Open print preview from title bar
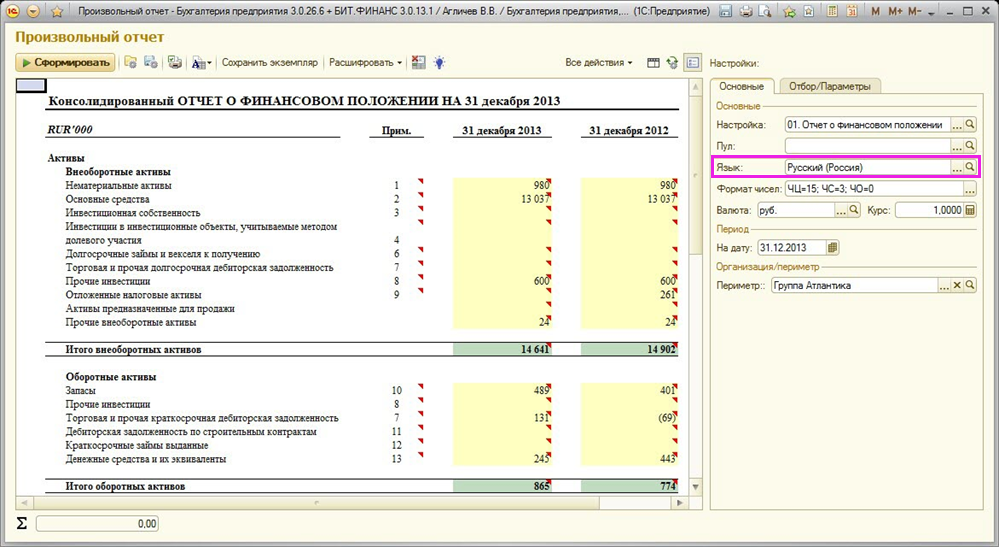The height and width of the screenshot is (547, 1000). click(x=765, y=11)
